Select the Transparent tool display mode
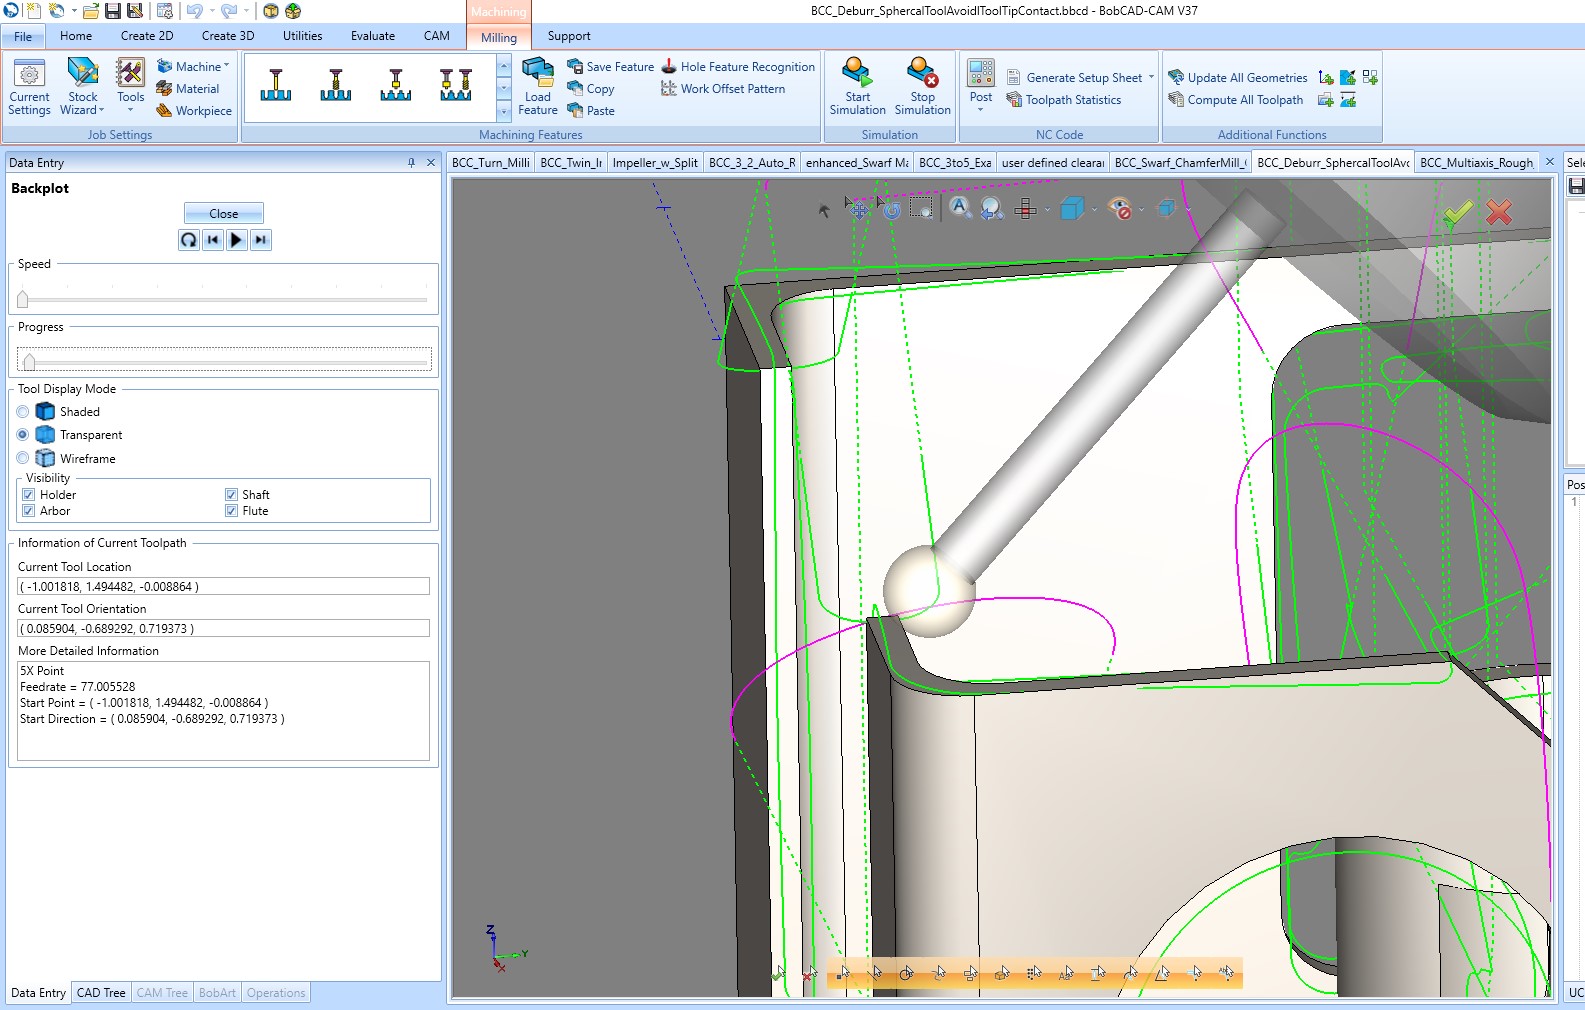The width and height of the screenshot is (1585, 1010). tap(23, 435)
